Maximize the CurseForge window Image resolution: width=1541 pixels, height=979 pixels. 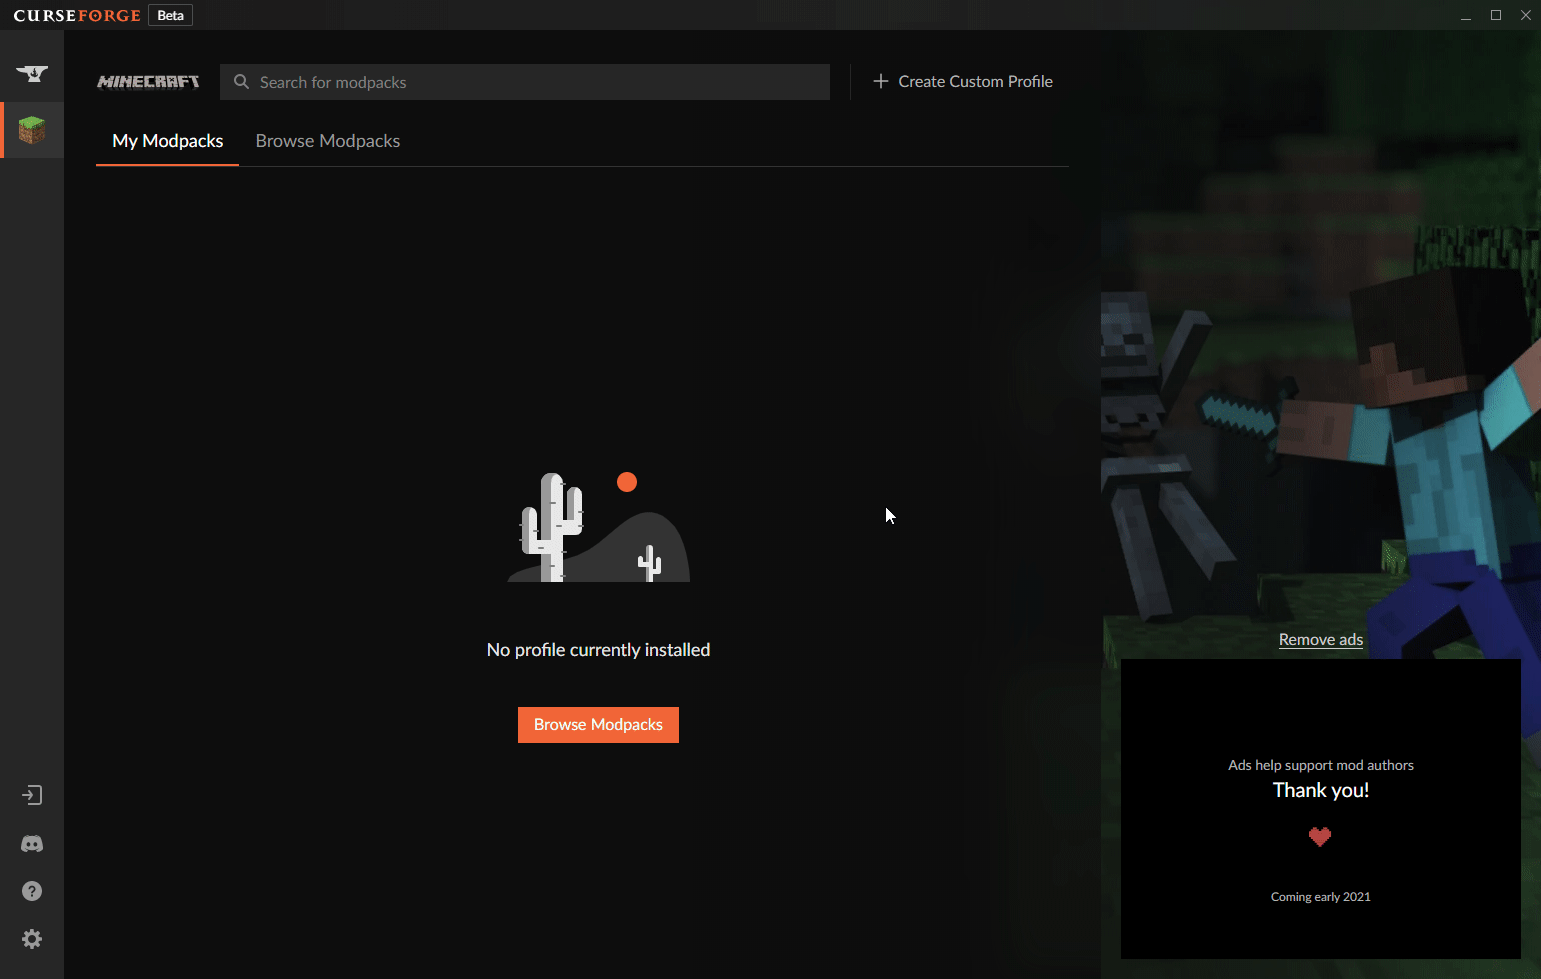click(1496, 15)
